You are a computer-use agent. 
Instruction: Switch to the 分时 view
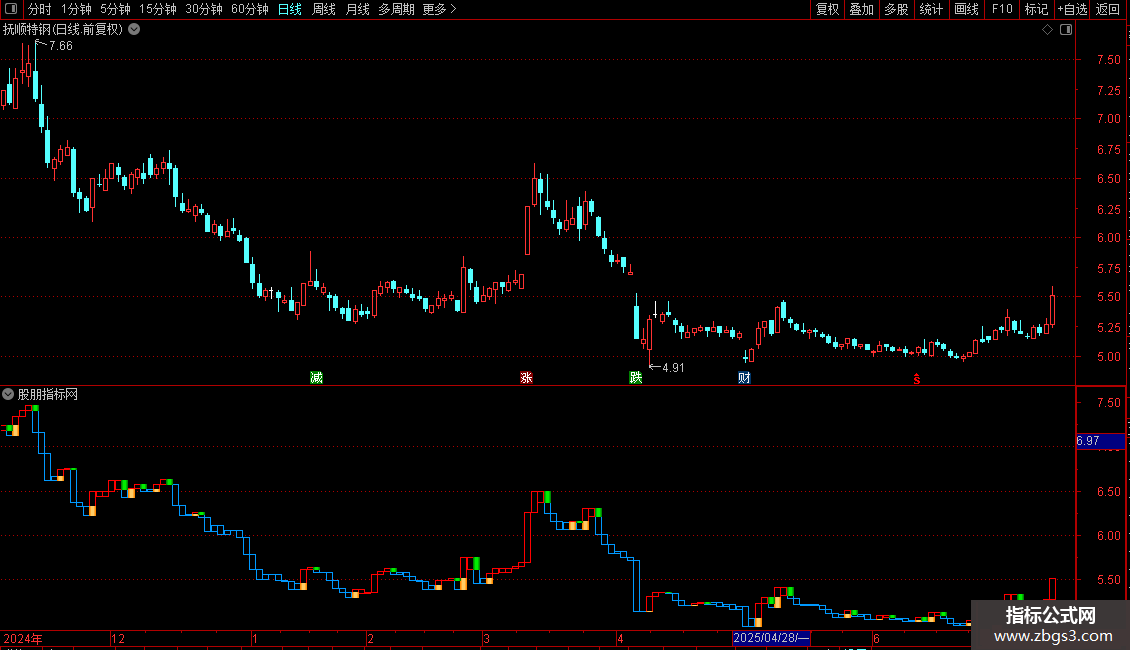tap(40, 9)
